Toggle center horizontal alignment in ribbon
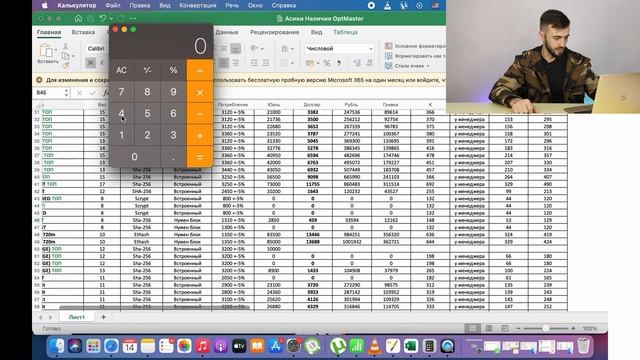 (x=224, y=63)
